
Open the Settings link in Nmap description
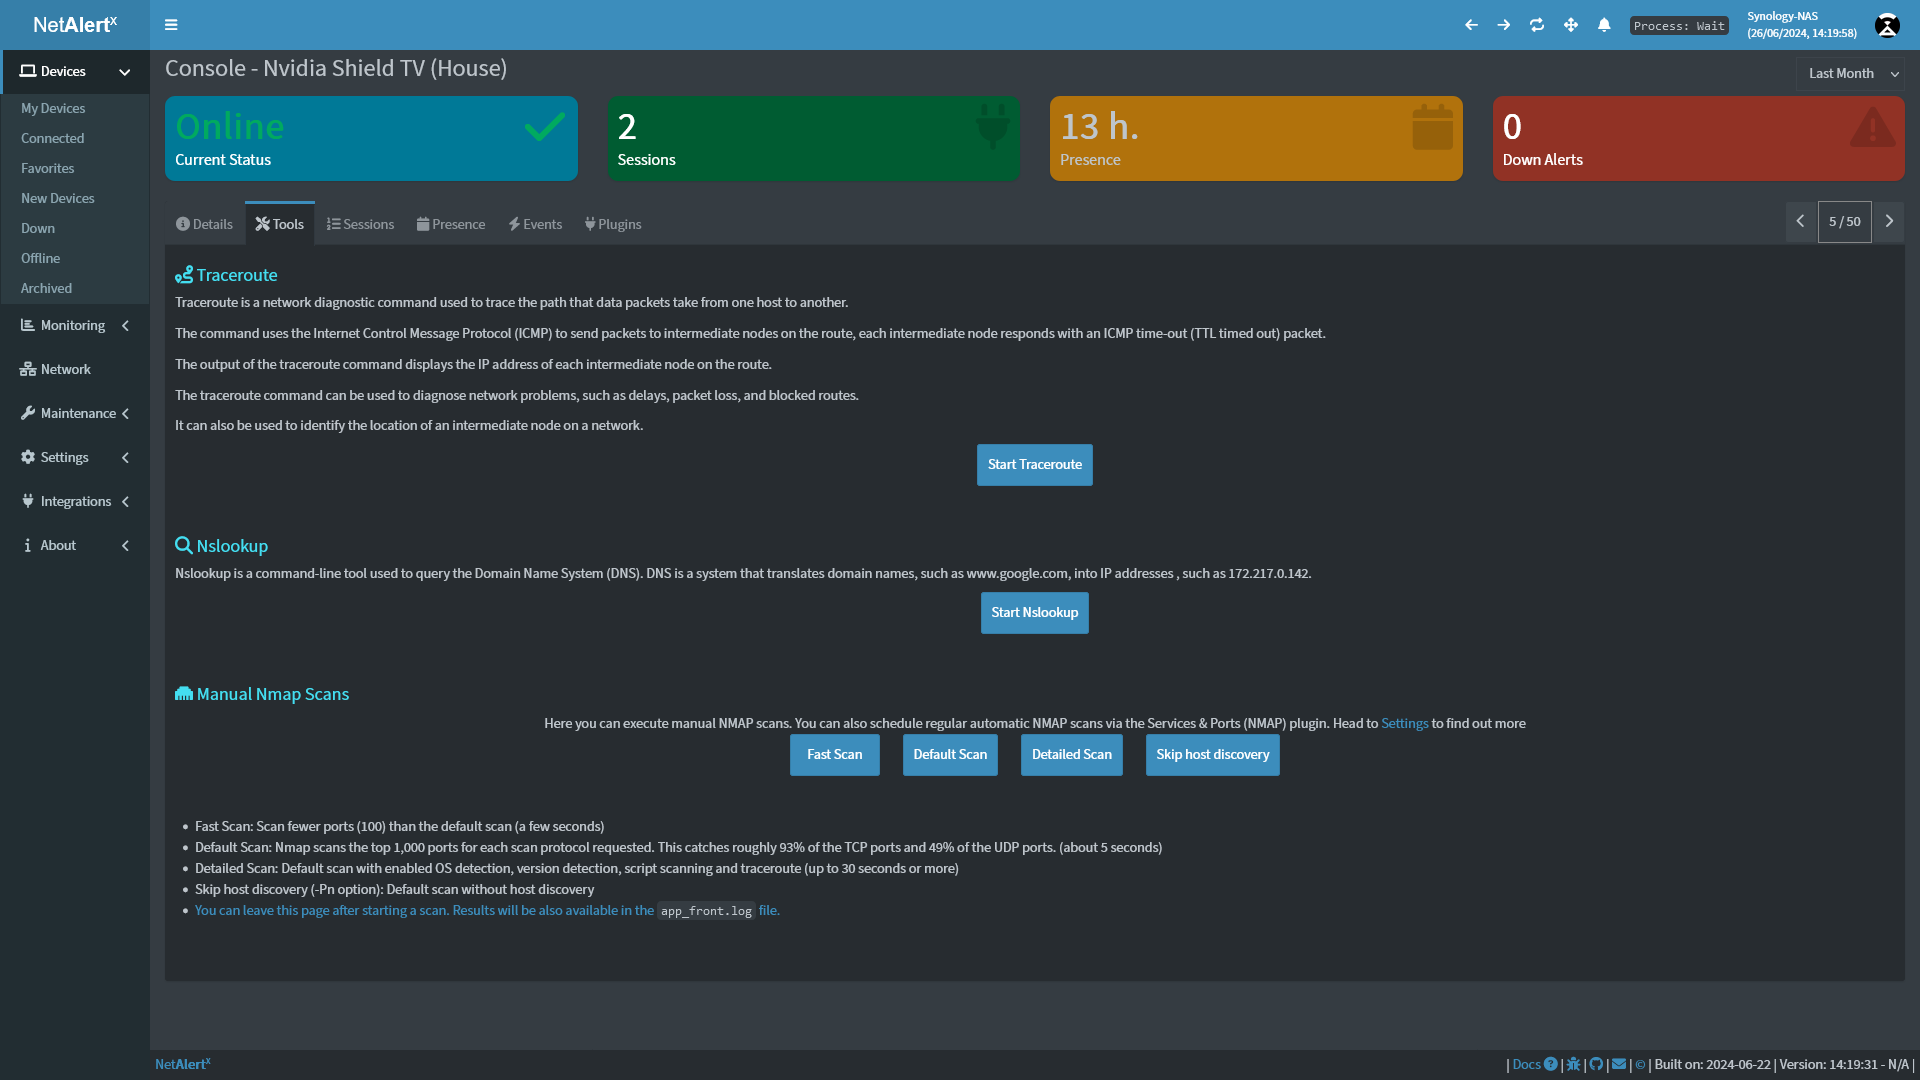pos(1404,723)
